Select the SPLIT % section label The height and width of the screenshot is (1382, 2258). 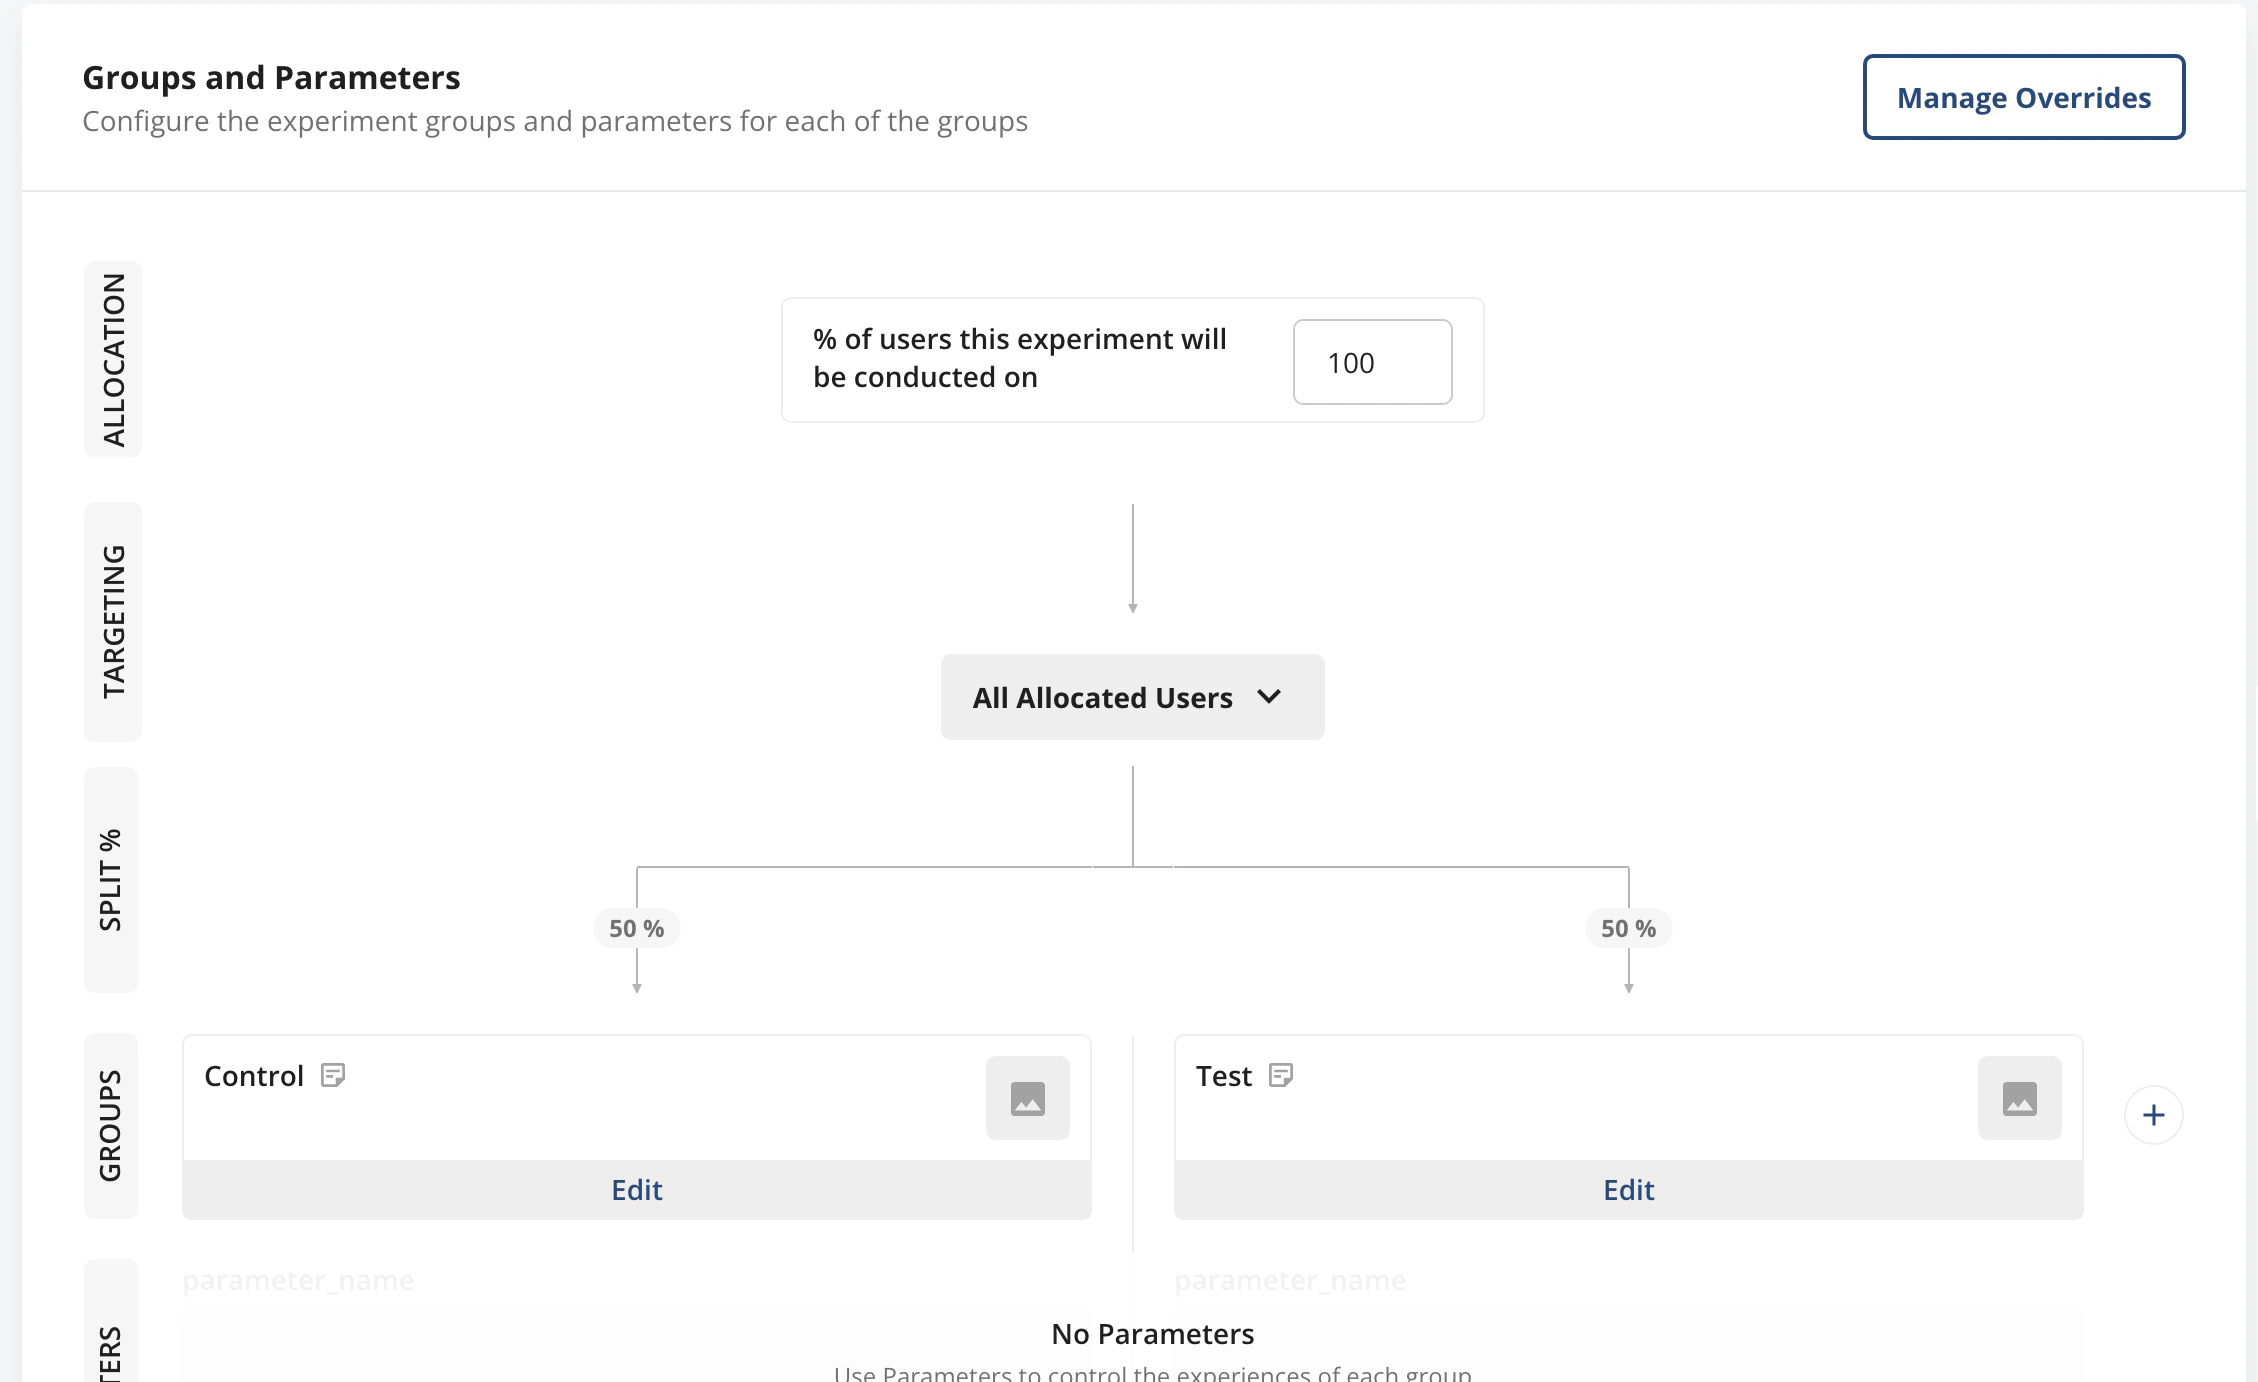pyautogui.click(x=110, y=878)
